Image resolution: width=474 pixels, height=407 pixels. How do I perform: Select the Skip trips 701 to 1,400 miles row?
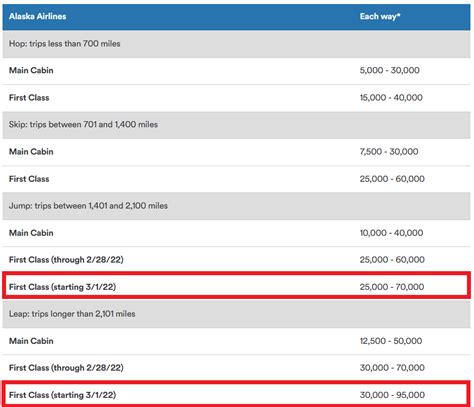click(x=236, y=125)
